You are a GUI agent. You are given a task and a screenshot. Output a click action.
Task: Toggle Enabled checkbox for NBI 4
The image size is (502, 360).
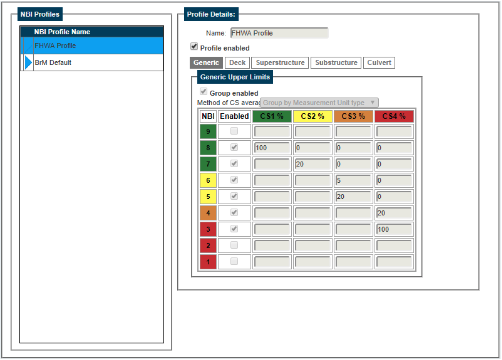coord(234,212)
